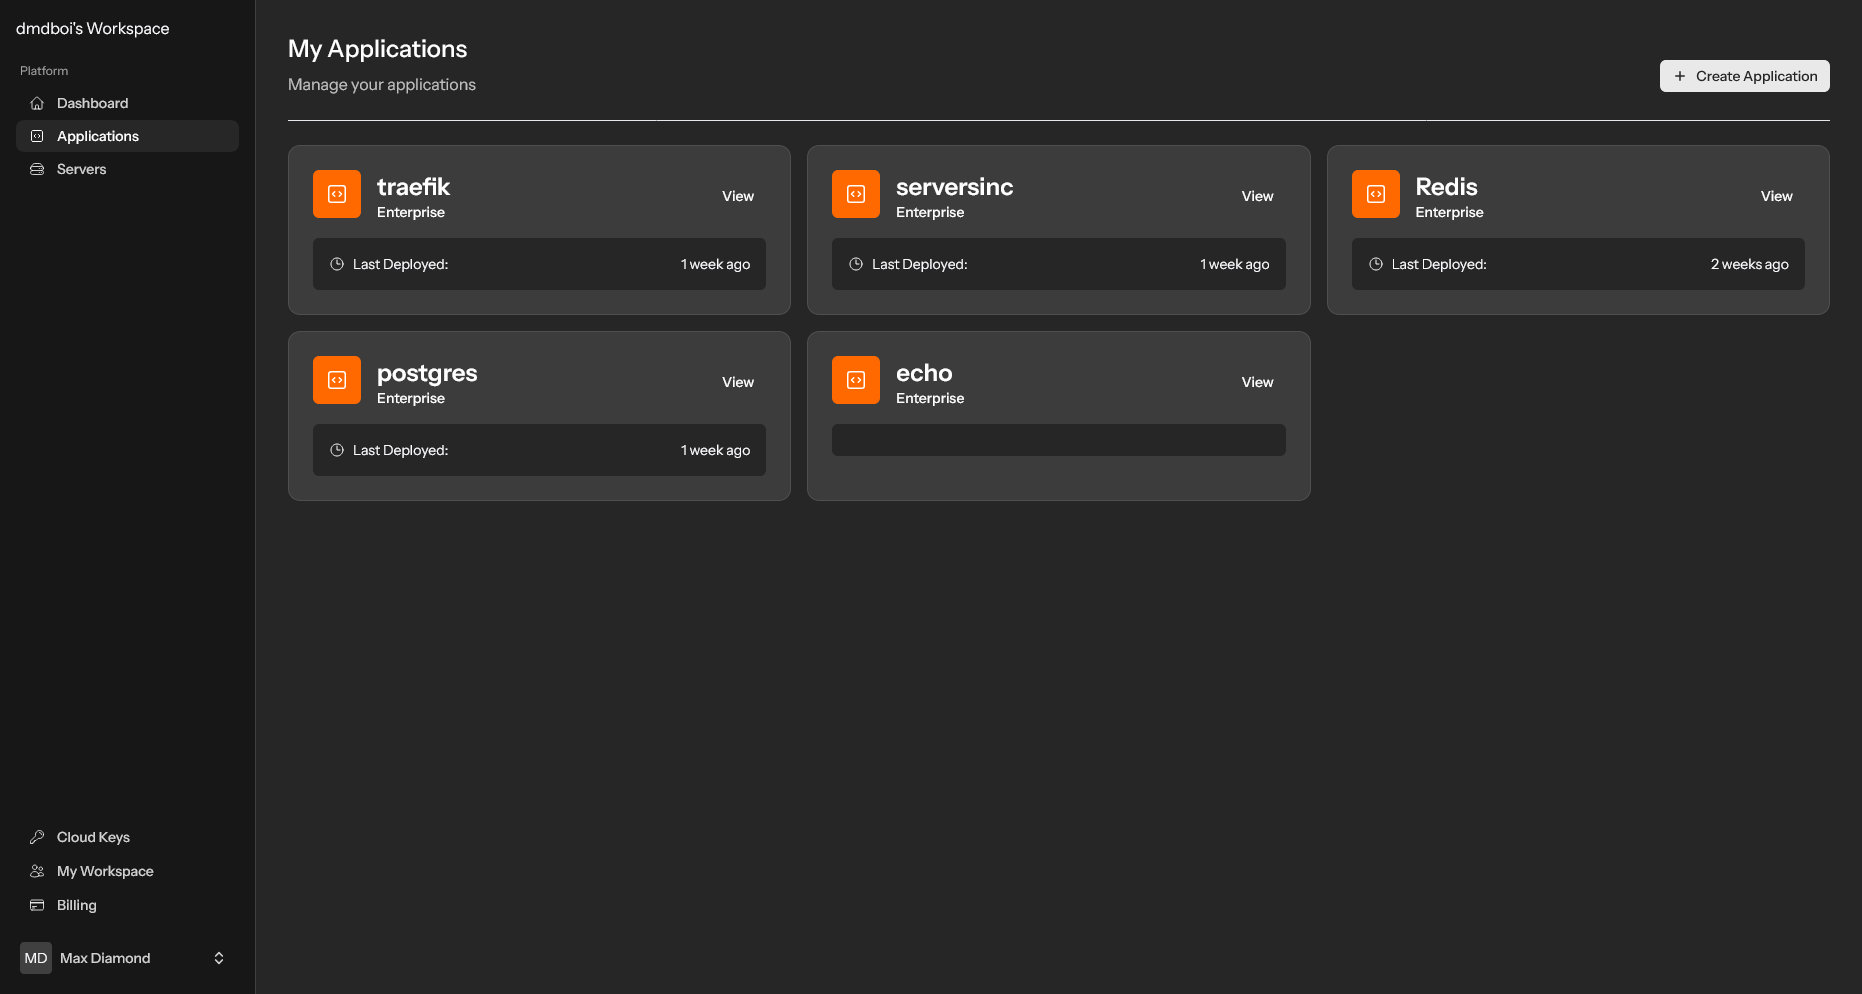This screenshot has width=1862, height=994.
Task: Click the Enterprise label under Redis
Action: click(1449, 212)
